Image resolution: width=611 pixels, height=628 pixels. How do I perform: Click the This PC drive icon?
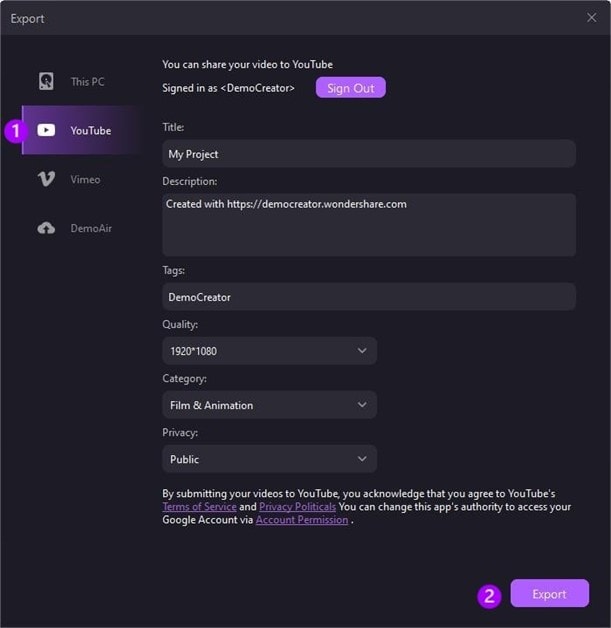[x=46, y=82]
